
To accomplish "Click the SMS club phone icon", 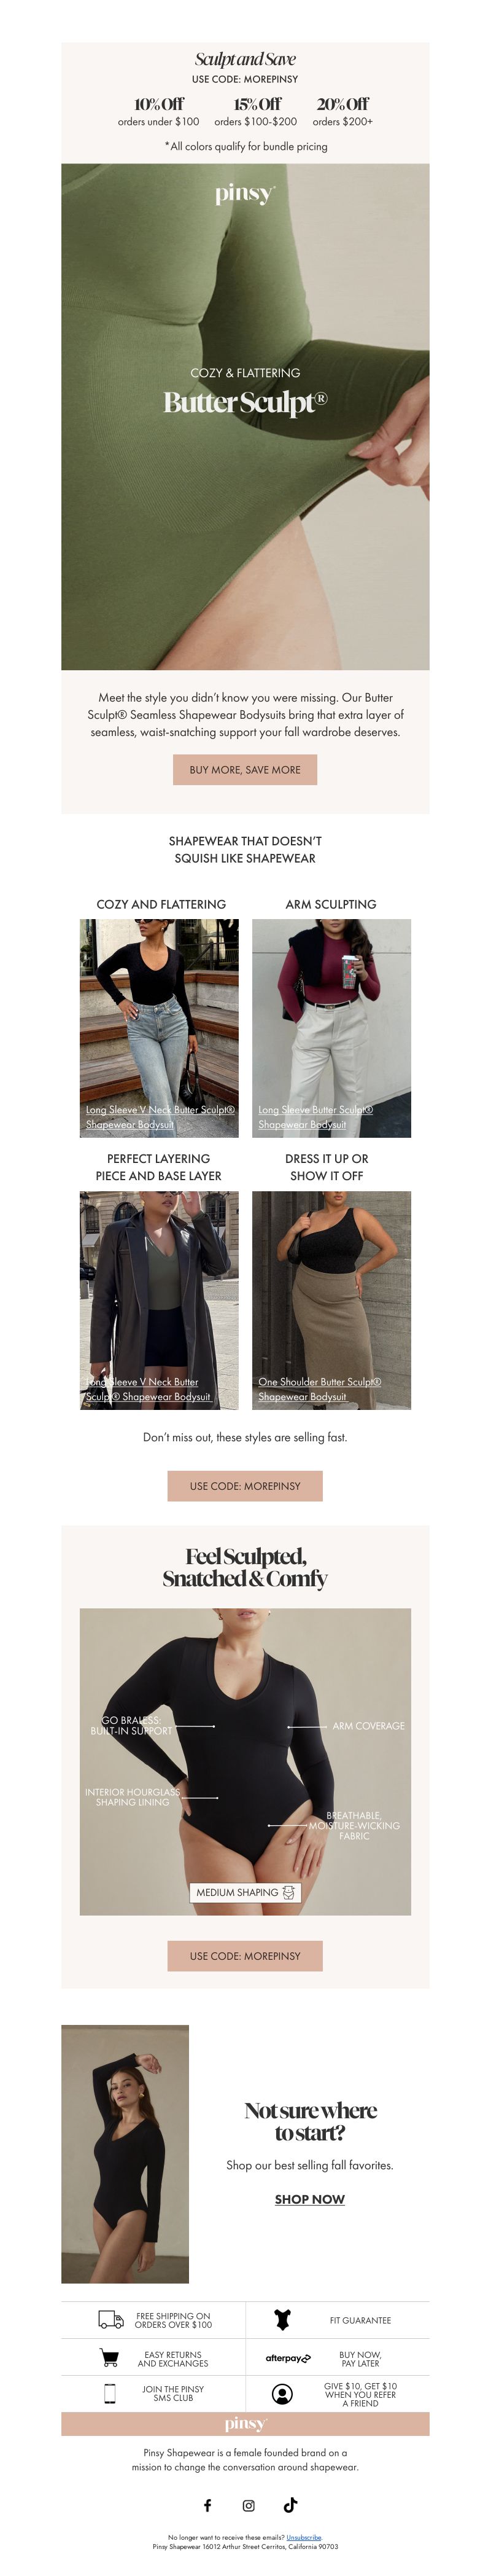I will point(110,2393).
